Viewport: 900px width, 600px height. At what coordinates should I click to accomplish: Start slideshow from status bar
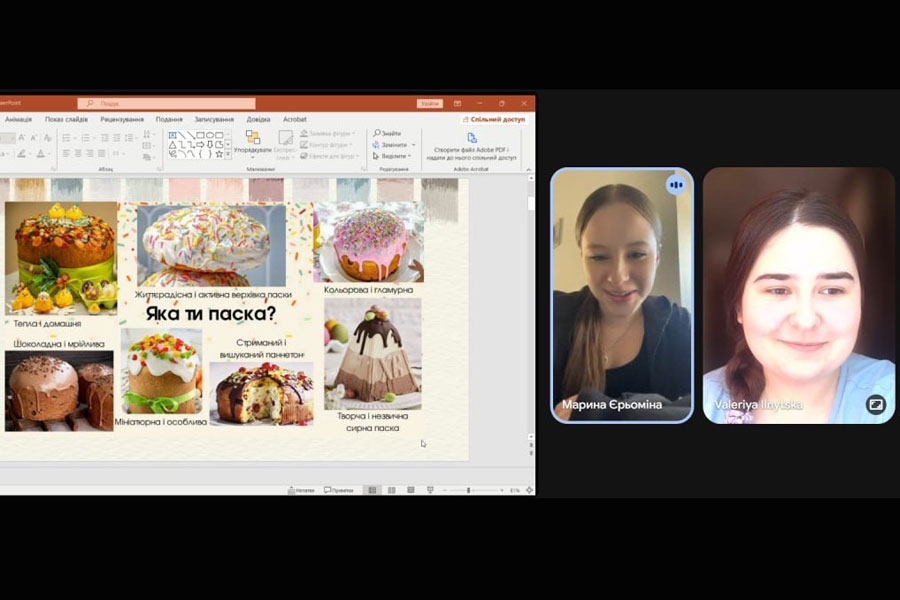[430, 490]
